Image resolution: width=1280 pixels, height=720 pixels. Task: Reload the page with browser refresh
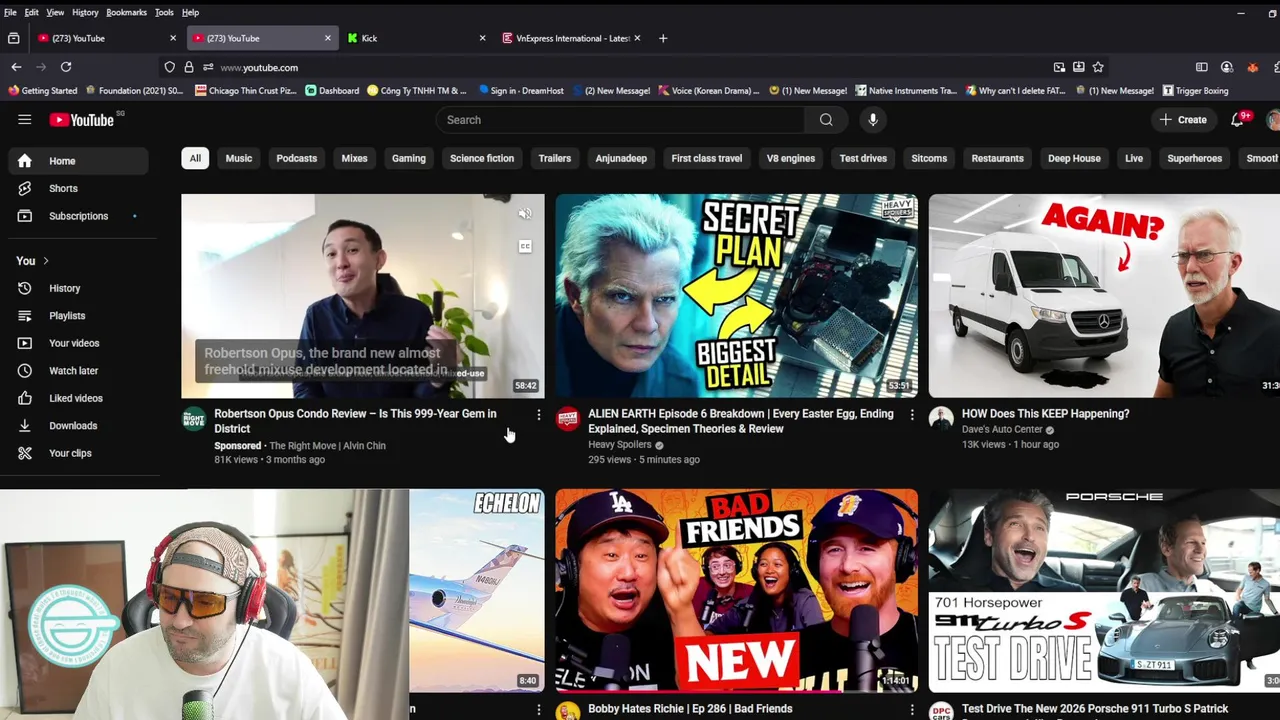pyautogui.click(x=66, y=67)
